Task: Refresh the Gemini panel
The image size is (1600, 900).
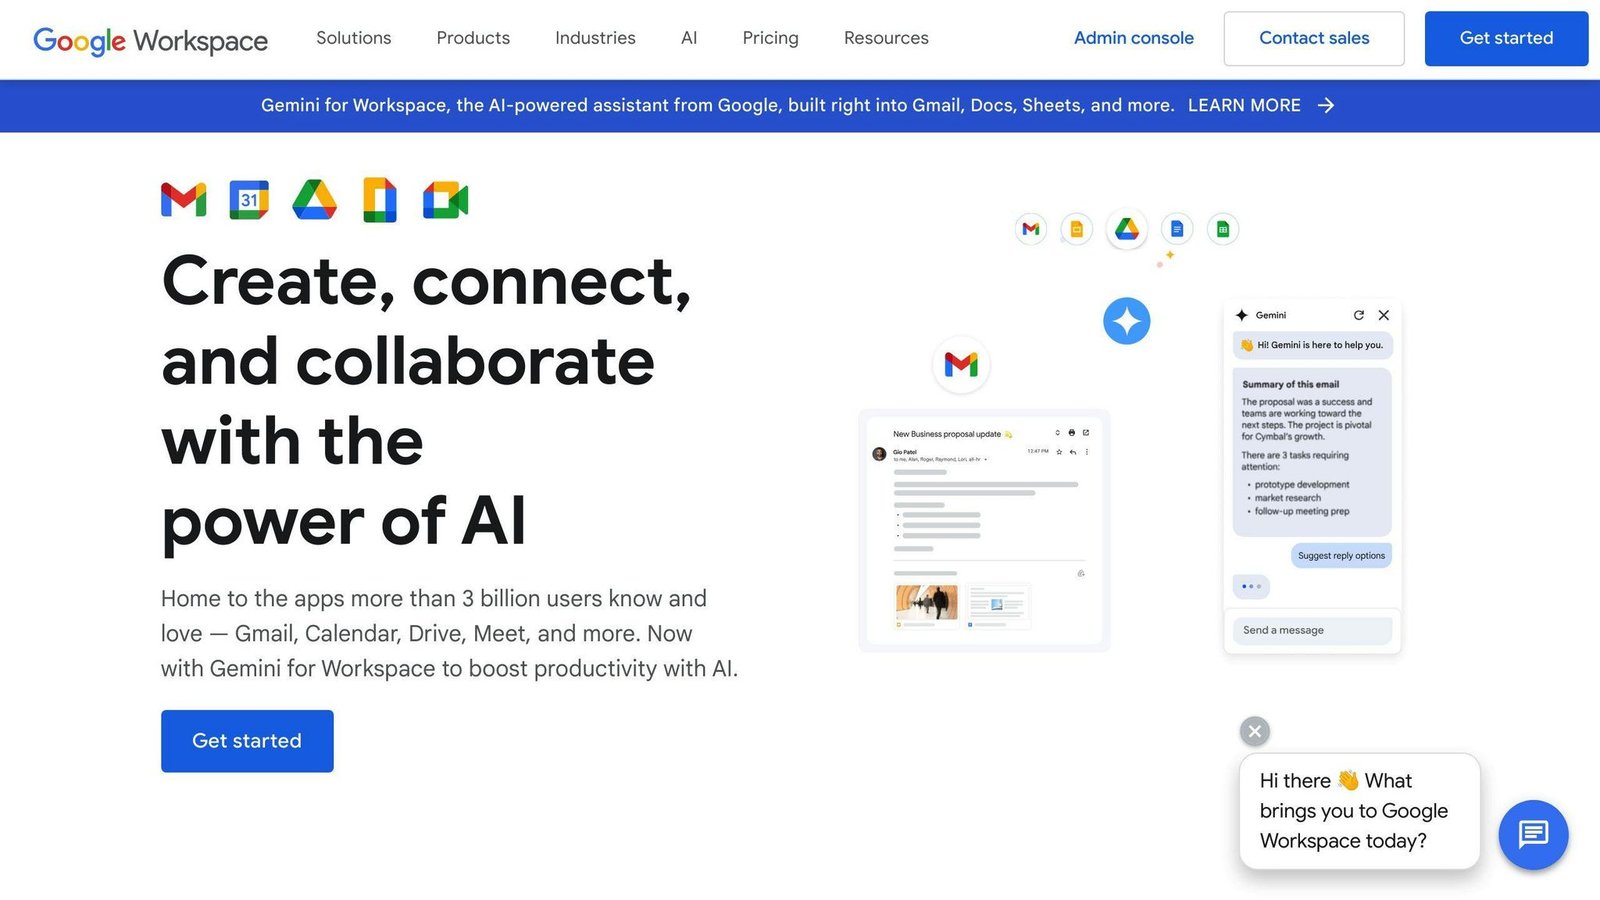Action: (x=1359, y=315)
